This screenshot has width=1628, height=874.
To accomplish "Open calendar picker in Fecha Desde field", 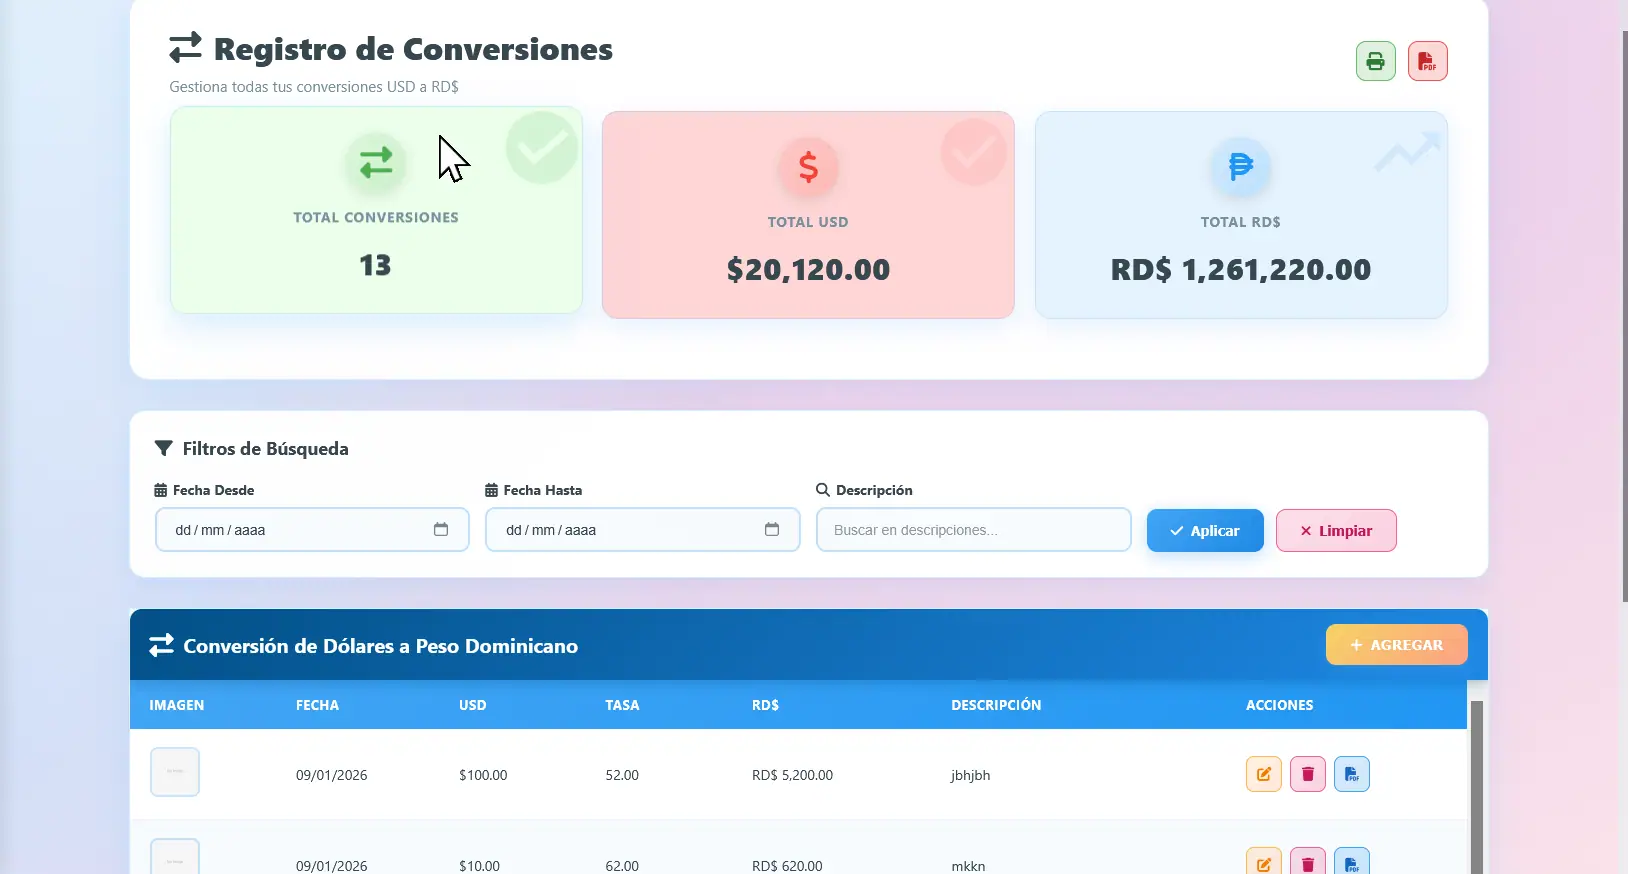I will pyautogui.click(x=441, y=529).
